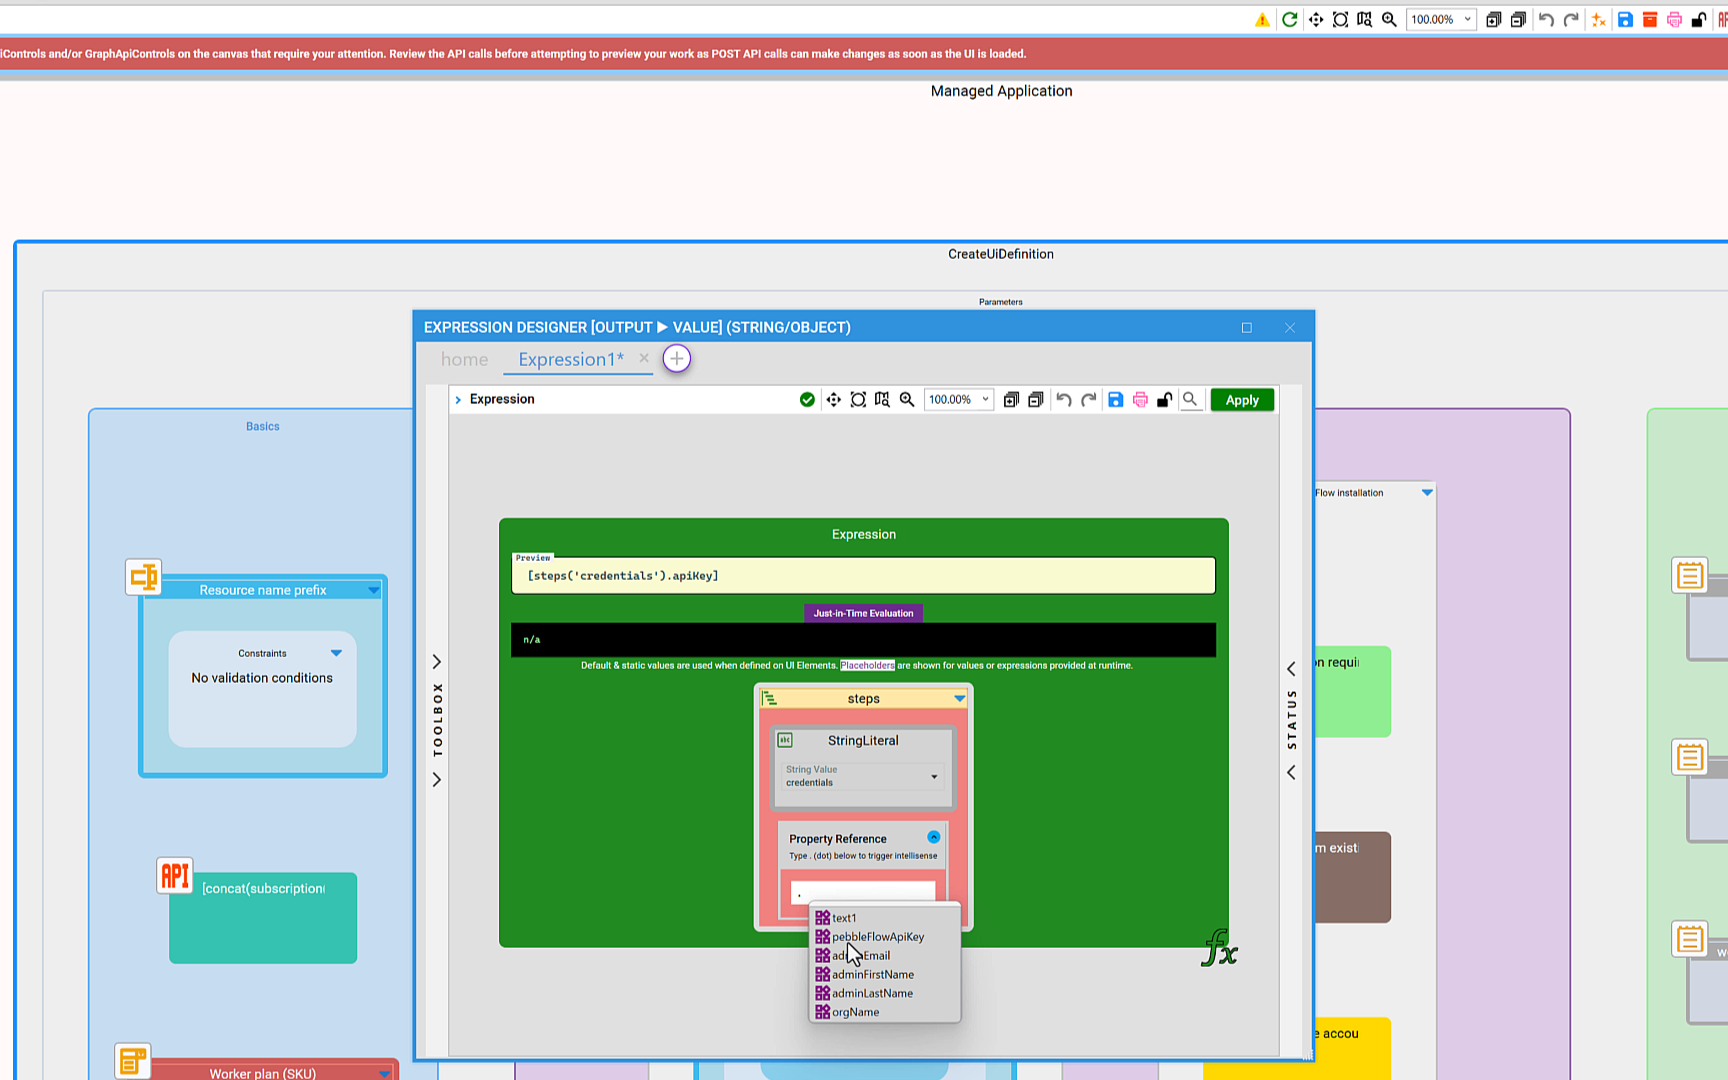
Task: Toggle the lock icon in top toolbar
Action: (1698, 20)
